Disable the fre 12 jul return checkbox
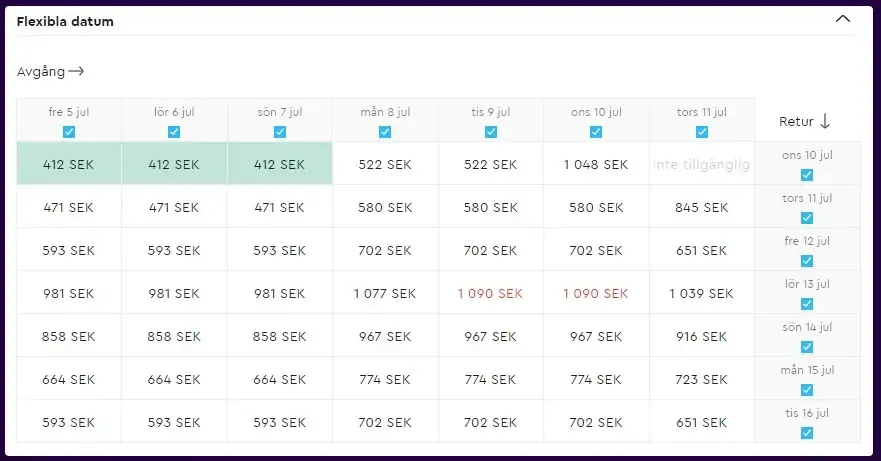881x461 pixels. (x=807, y=261)
